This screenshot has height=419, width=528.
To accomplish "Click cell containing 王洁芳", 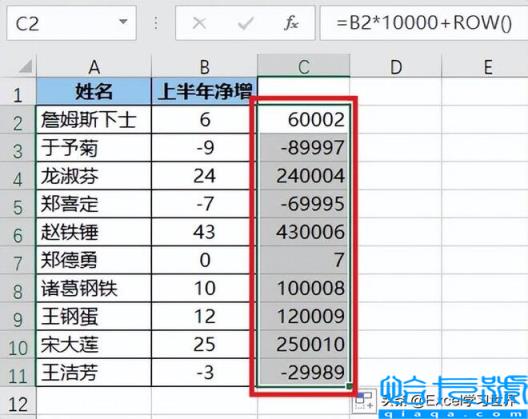I will pos(94,373).
